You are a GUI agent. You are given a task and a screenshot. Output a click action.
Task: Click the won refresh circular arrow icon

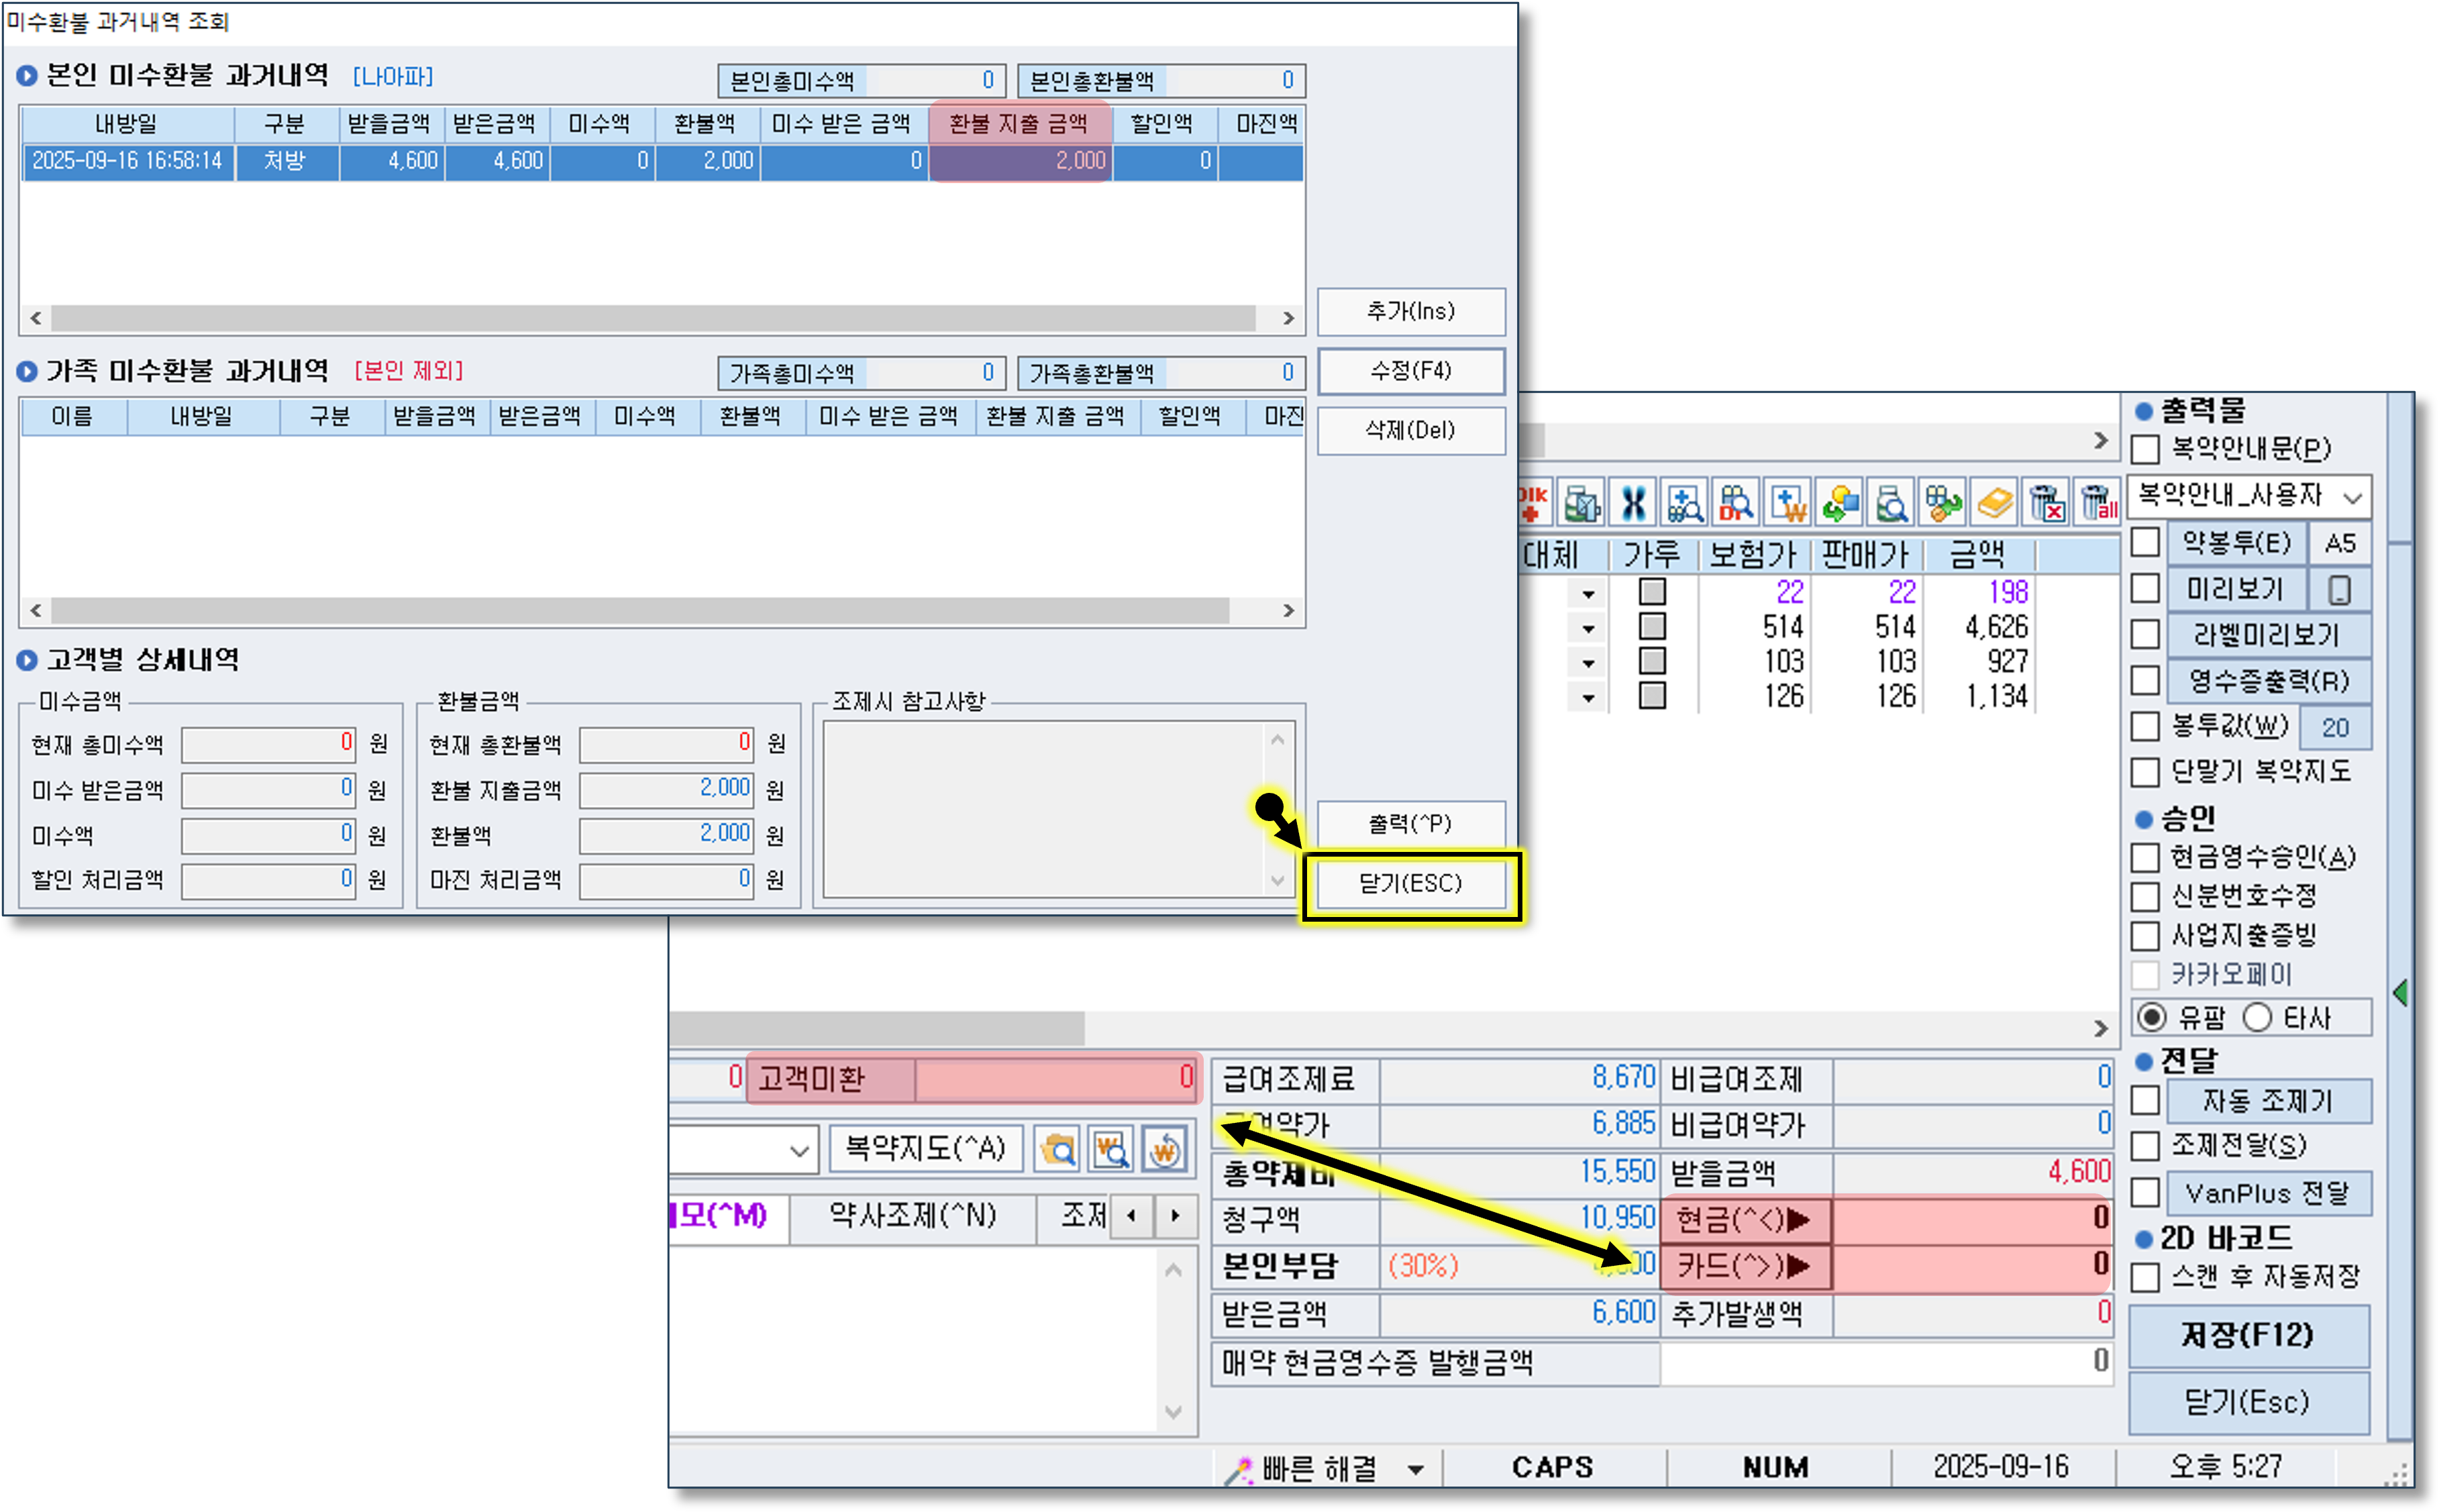[x=1164, y=1150]
